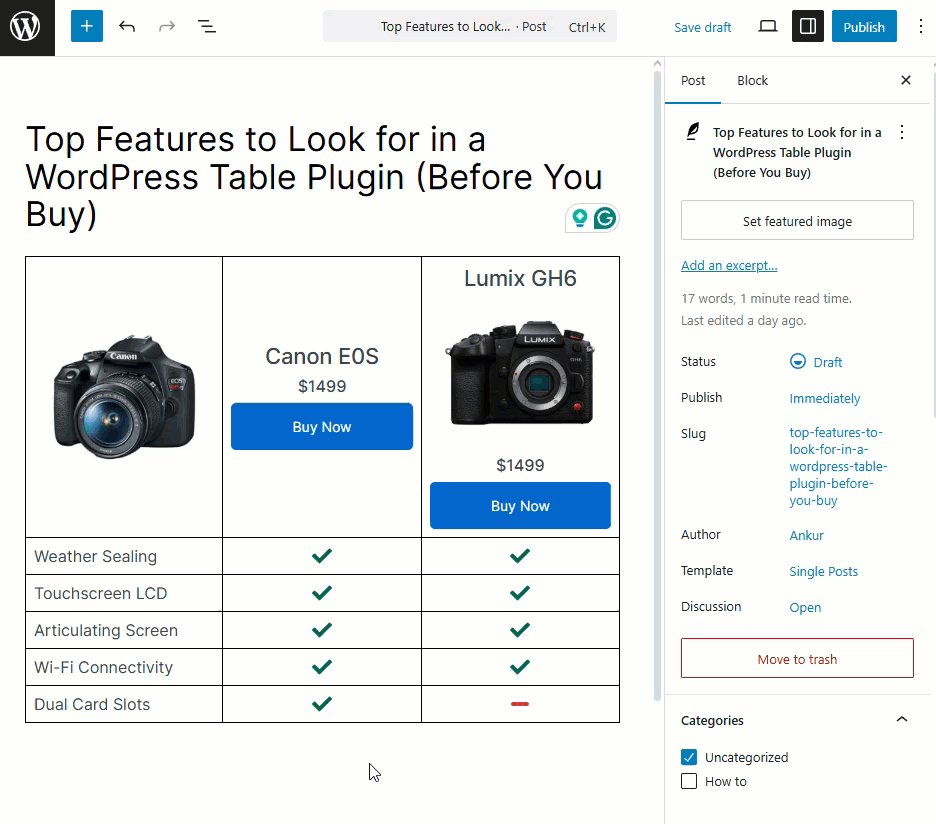
Task: Toggle the settings sidebar panel
Action: (x=808, y=26)
